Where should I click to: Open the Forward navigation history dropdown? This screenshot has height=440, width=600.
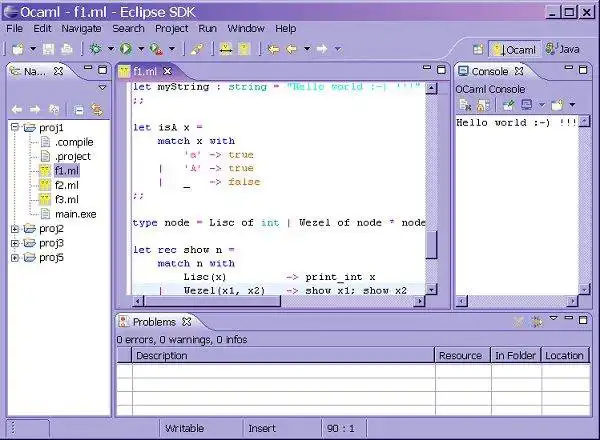pos(338,49)
